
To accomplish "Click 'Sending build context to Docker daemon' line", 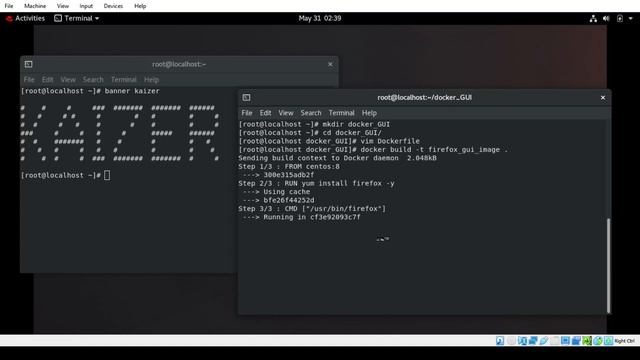I will pyautogui.click(x=338, y=158).
